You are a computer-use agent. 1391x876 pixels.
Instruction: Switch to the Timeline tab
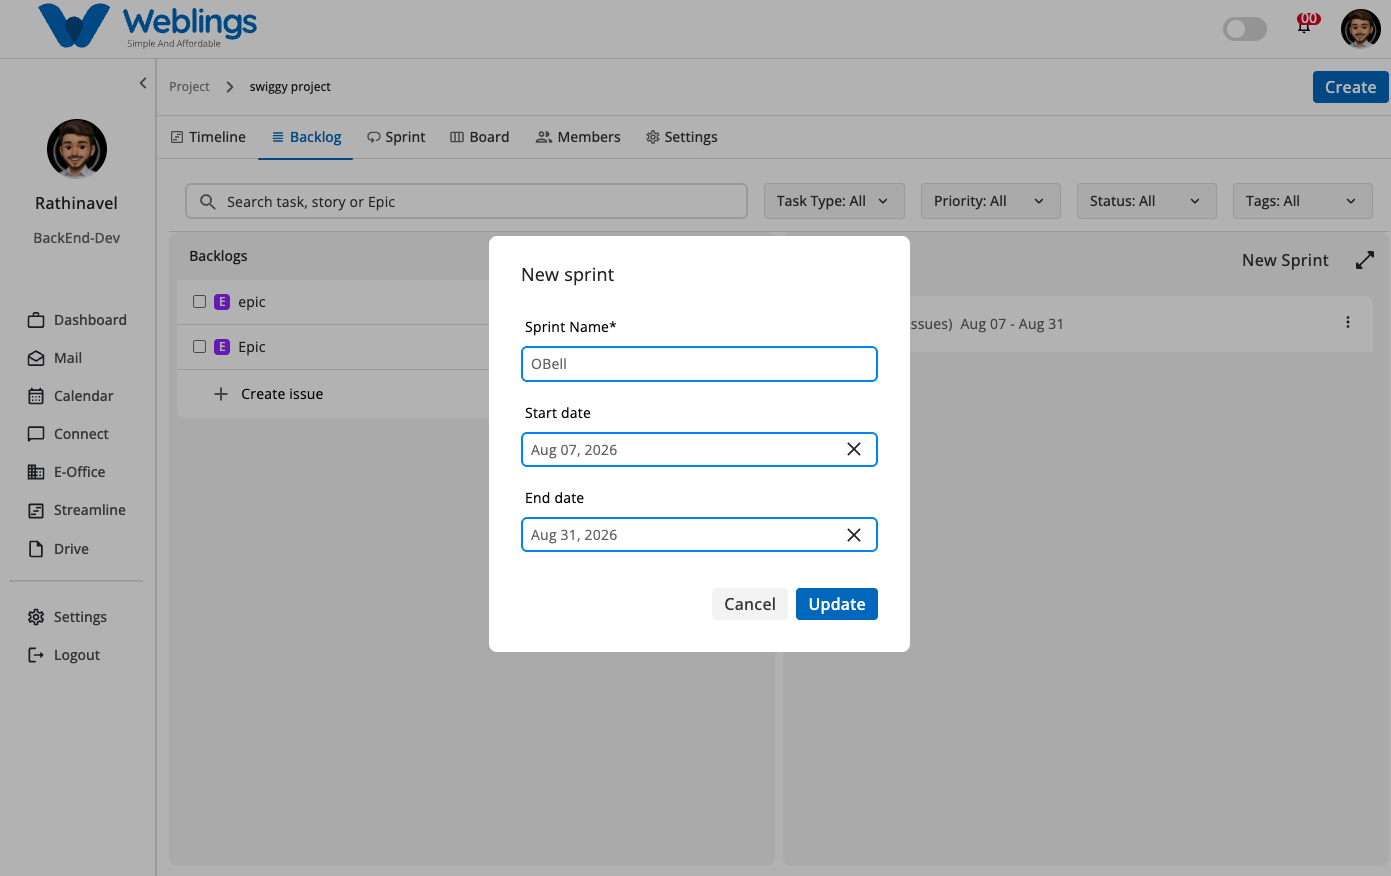pos(208,137)
